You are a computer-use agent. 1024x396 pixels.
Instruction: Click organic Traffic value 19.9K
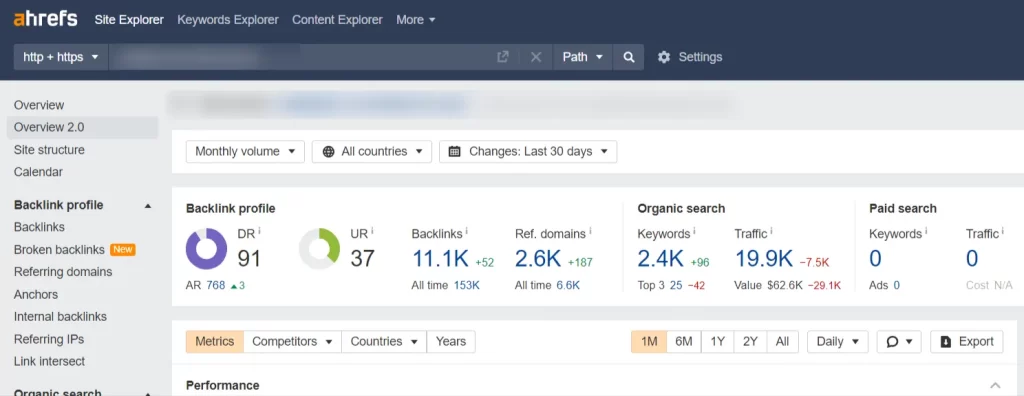(764, 259)
